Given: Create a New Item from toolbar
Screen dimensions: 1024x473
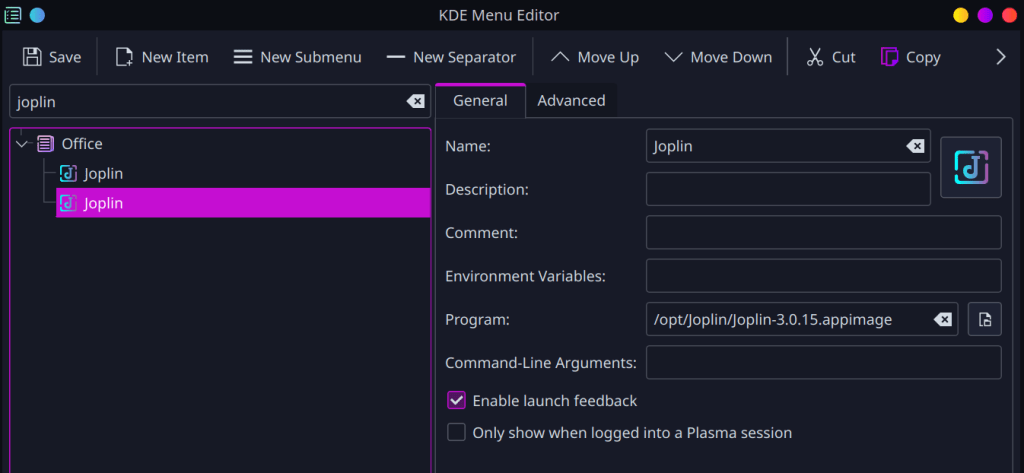Looking at the screenshot, I should (x=162, y=57).
